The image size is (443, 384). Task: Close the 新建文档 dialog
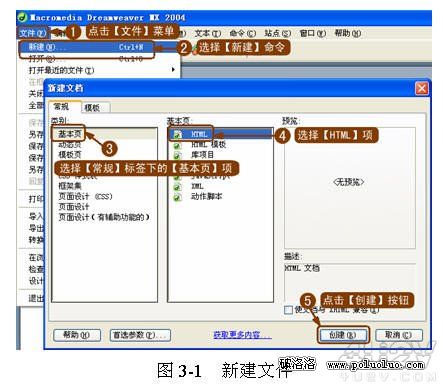(422, 88)
